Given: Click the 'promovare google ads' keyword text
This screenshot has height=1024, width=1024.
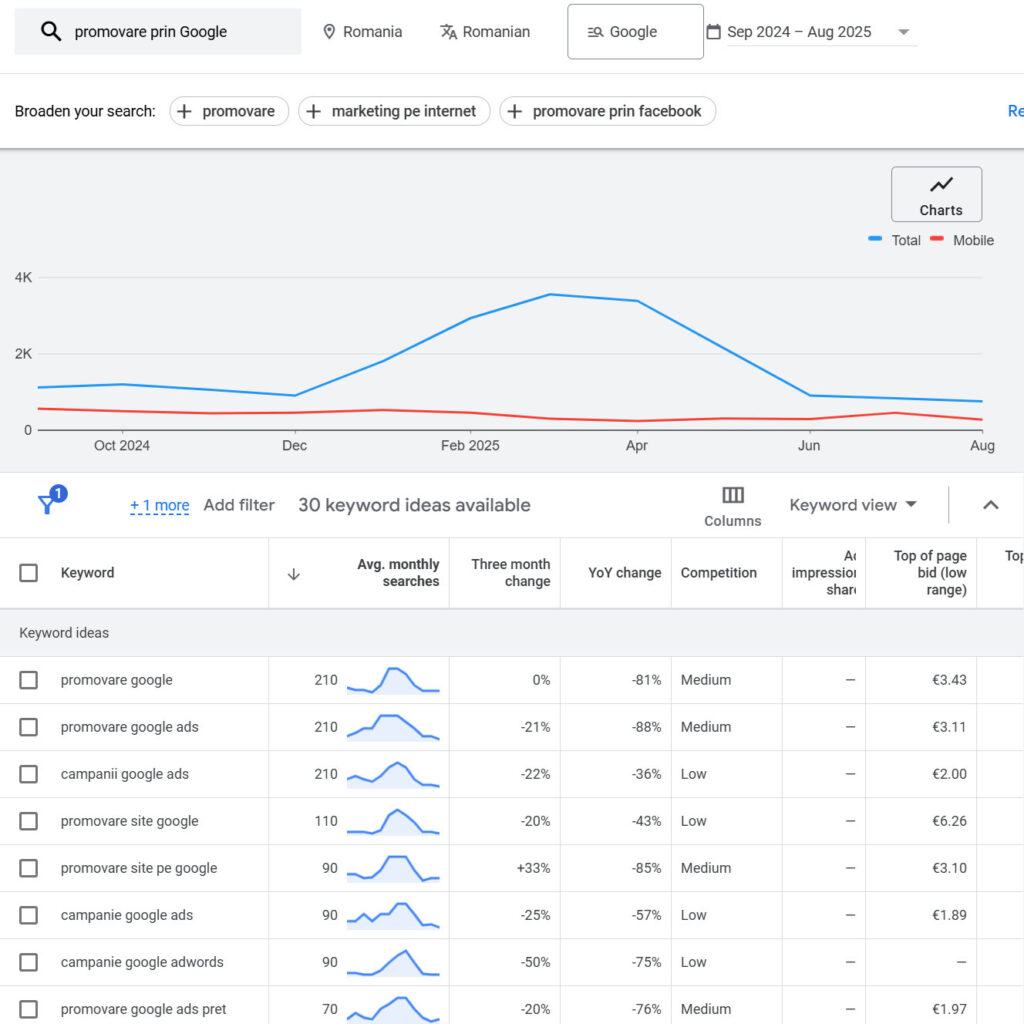Looking at the screenshot, I should click(129, 727).
